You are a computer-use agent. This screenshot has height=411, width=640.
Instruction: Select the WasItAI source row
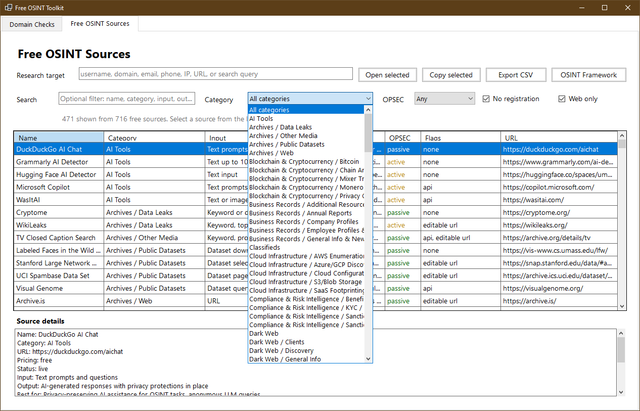coord(316,200)
